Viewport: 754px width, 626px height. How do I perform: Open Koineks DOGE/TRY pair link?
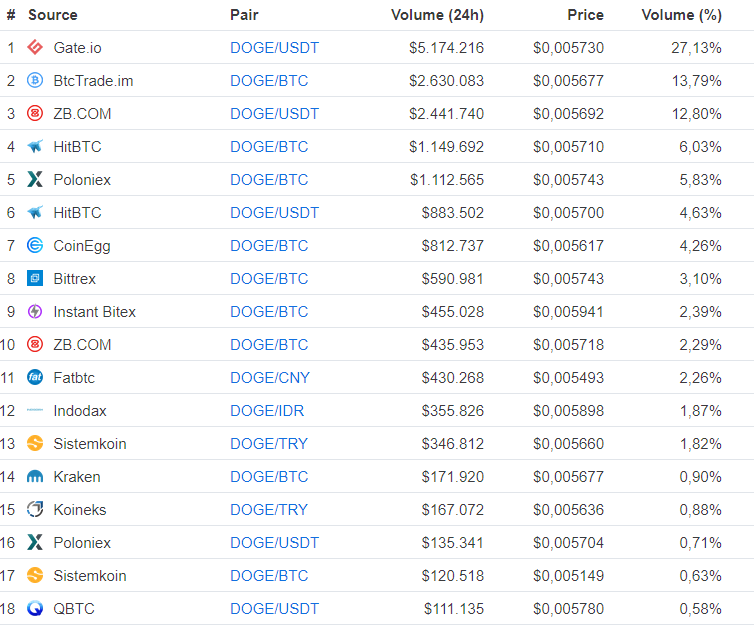click(x=269, y=510)
